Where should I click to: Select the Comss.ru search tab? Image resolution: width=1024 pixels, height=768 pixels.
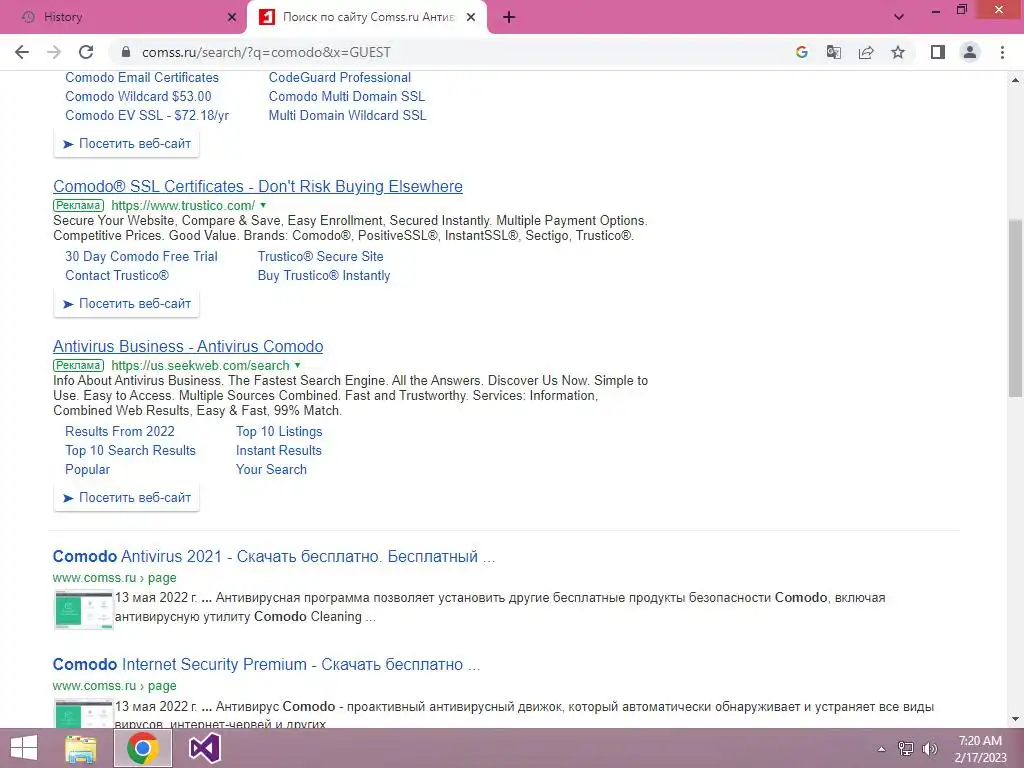pos(367,17)
